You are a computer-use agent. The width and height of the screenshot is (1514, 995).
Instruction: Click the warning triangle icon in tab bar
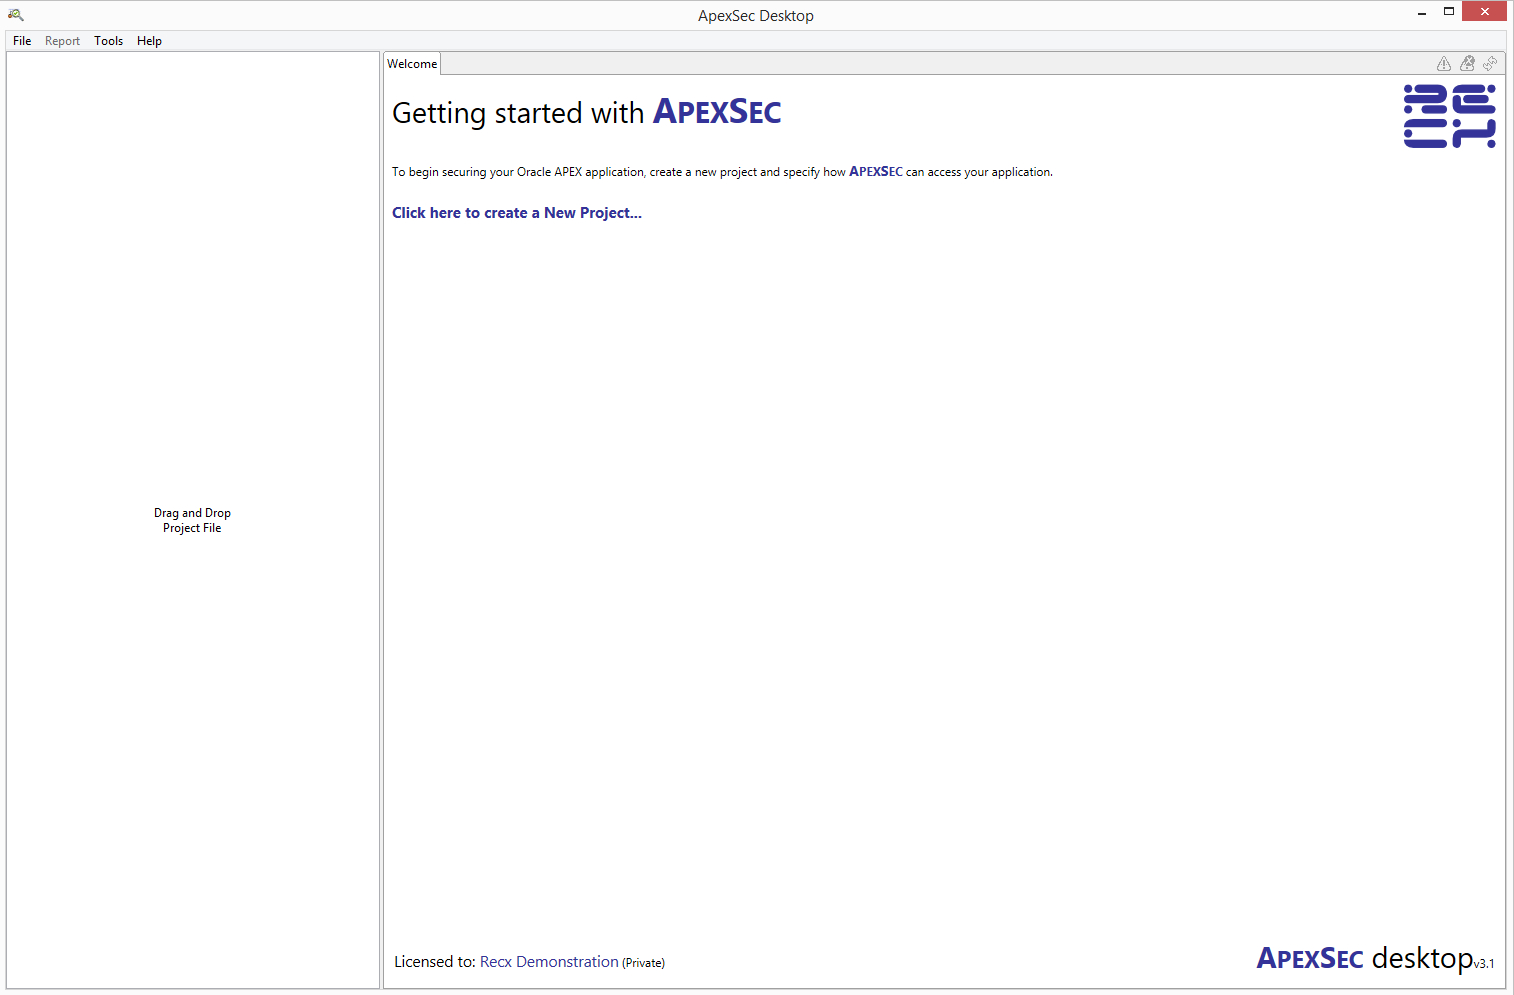(x=1444, y=64)
